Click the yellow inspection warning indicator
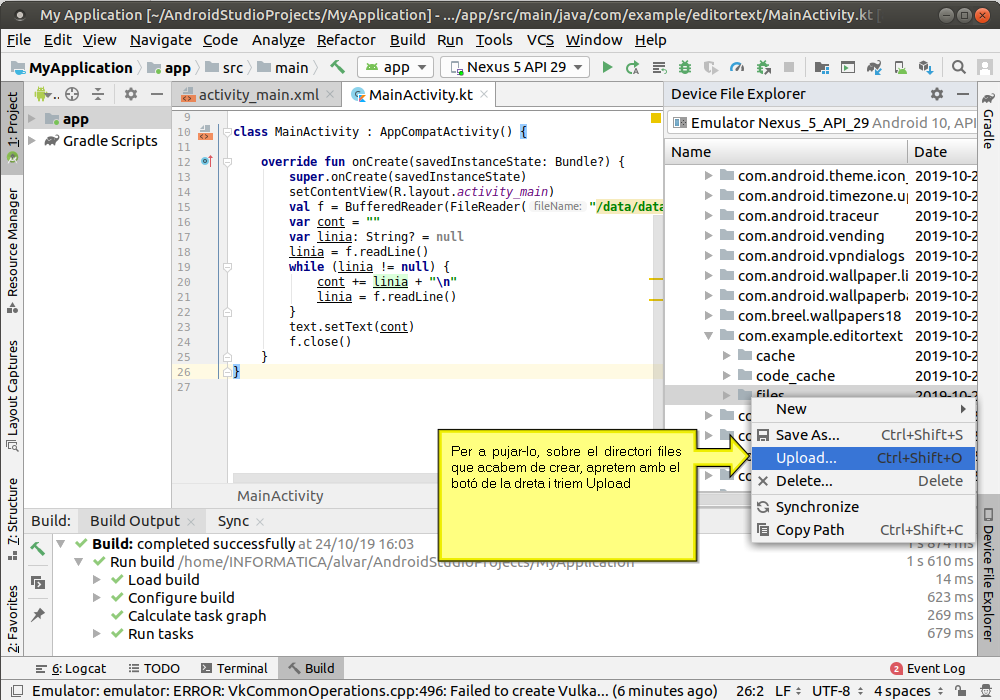Image resolution: width=1000 pixels, height=700 pixels. pyautogui.click(x=655, y=118)
